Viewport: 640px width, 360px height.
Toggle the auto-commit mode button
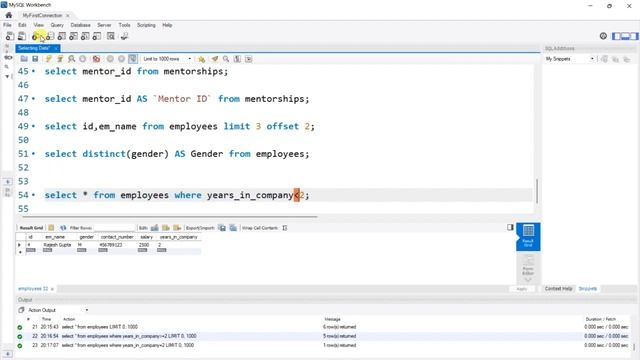[x=133, y=59]
